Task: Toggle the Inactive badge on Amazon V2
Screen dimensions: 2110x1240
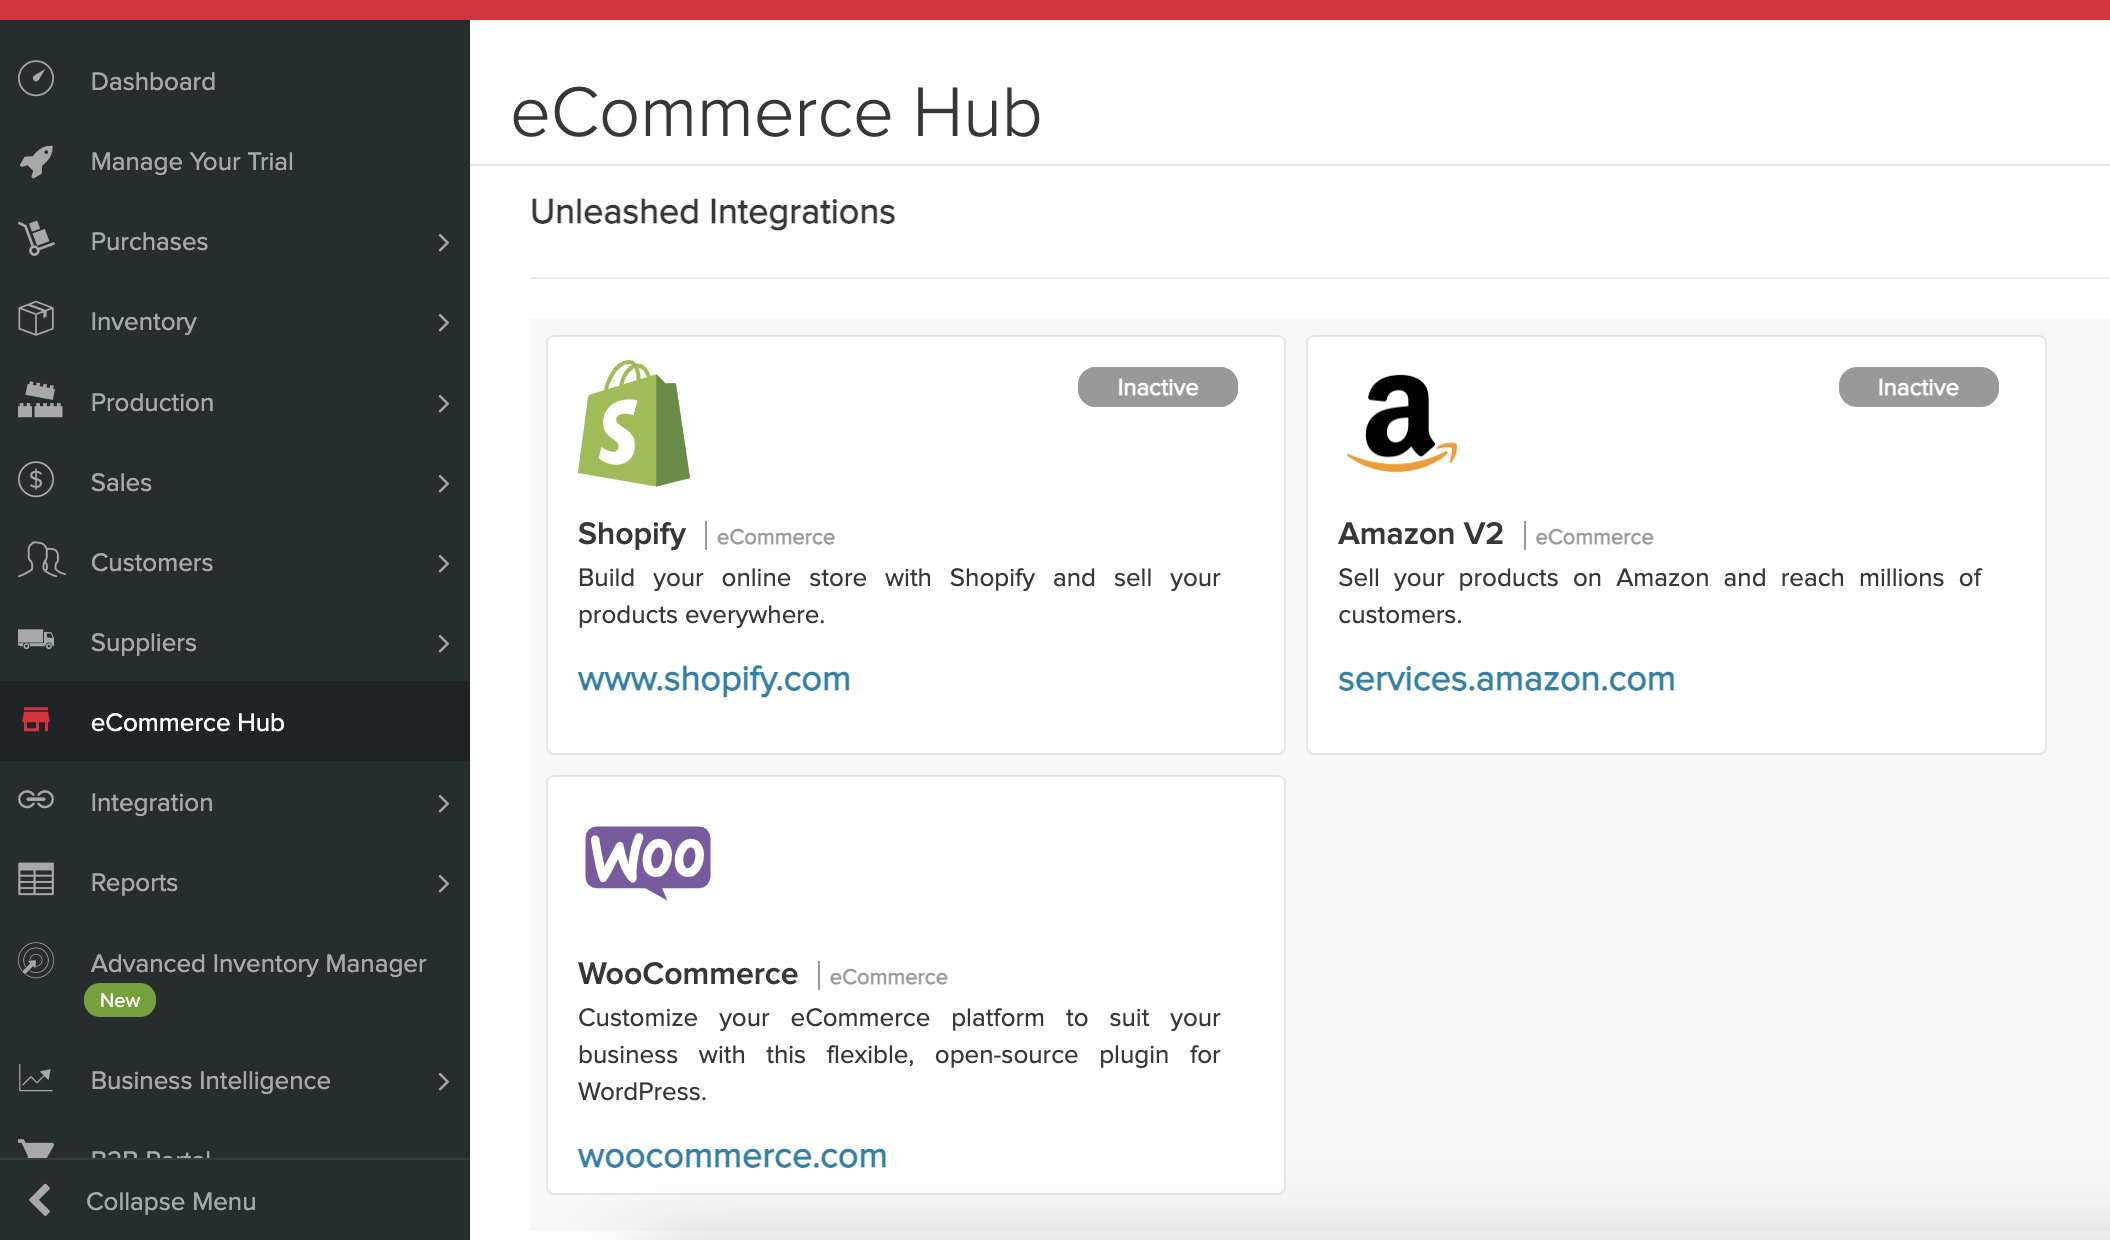Action: (x=1917, y=387)
